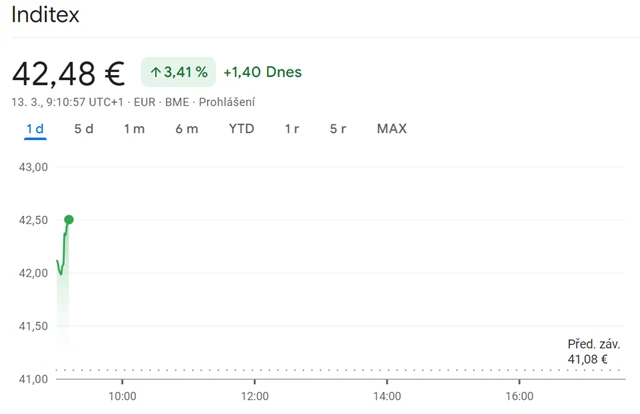Click the 42,48 € current price
The image size is (640, 414).
68,73
